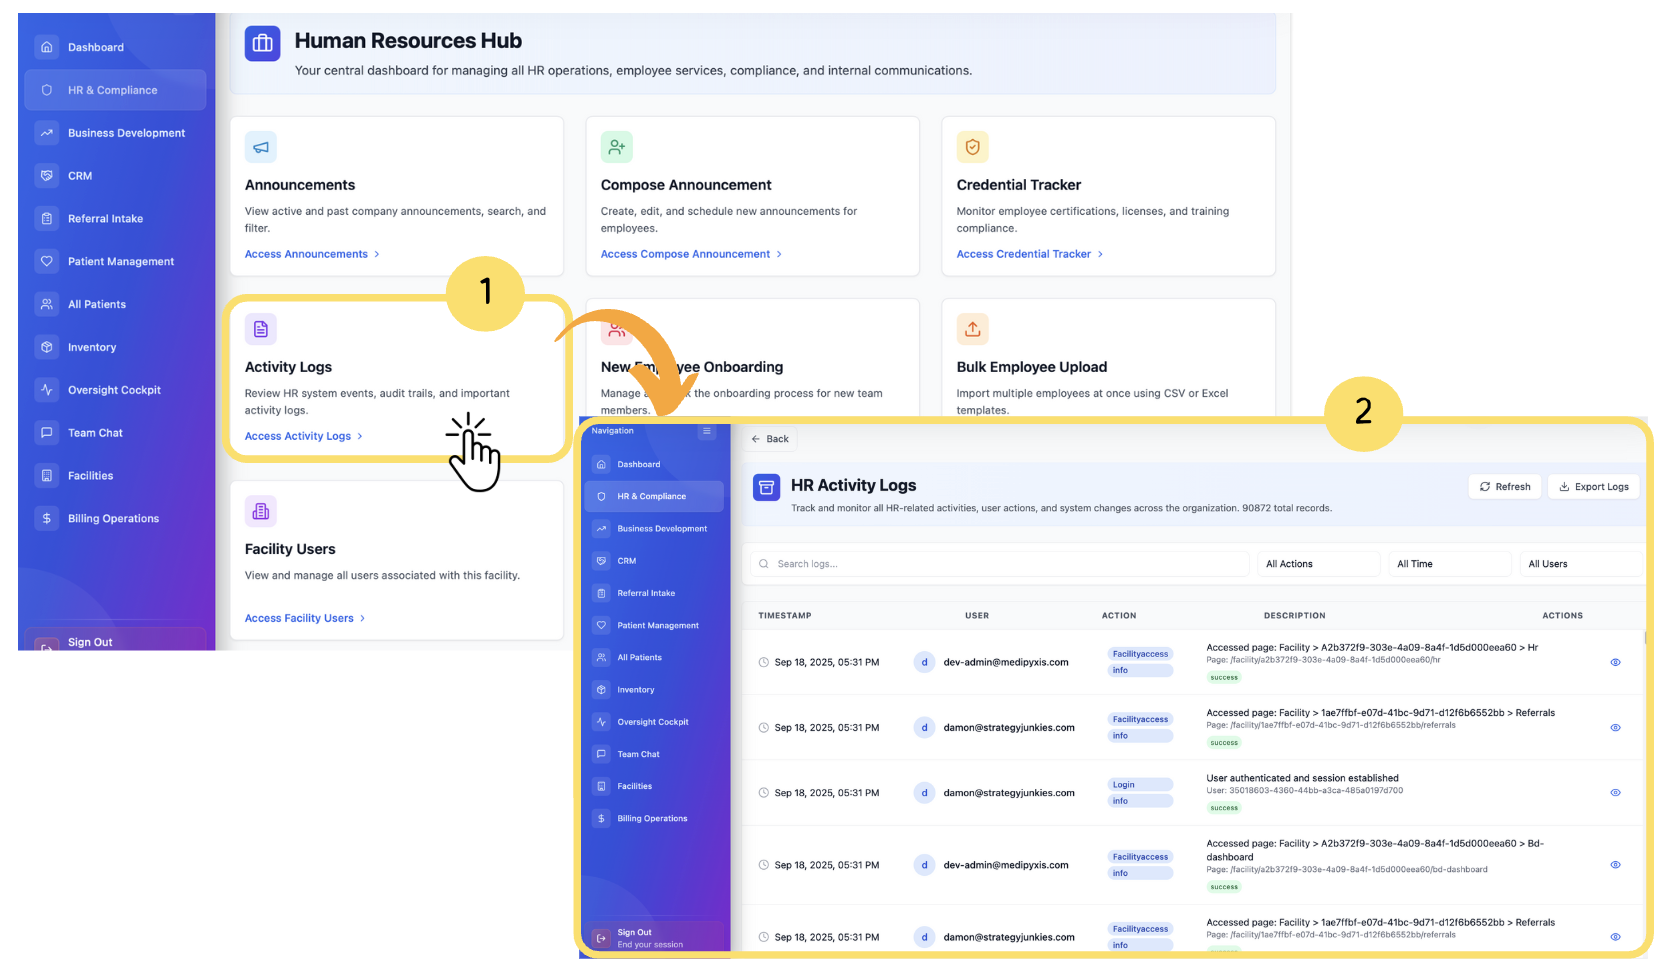Image resolution: width=1672 pixels, height=974 pixels.
Task: Click the Access Activity Logs link
Action: (298, 436)
